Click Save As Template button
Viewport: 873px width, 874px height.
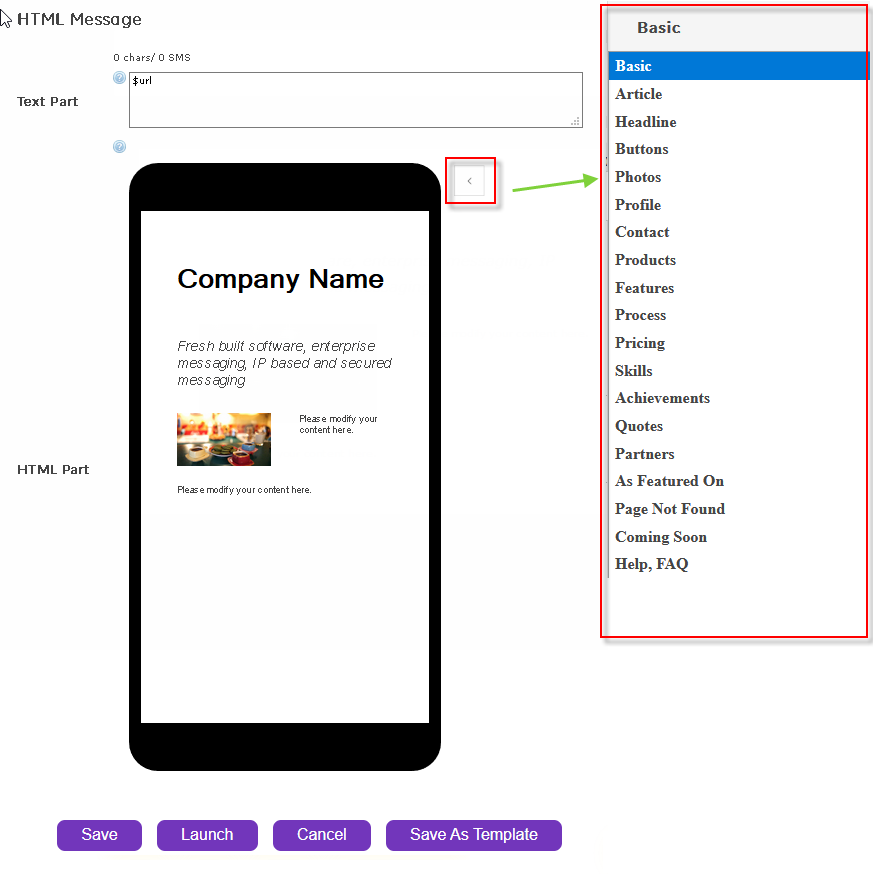pyautogui.click(x=473, y=835)
